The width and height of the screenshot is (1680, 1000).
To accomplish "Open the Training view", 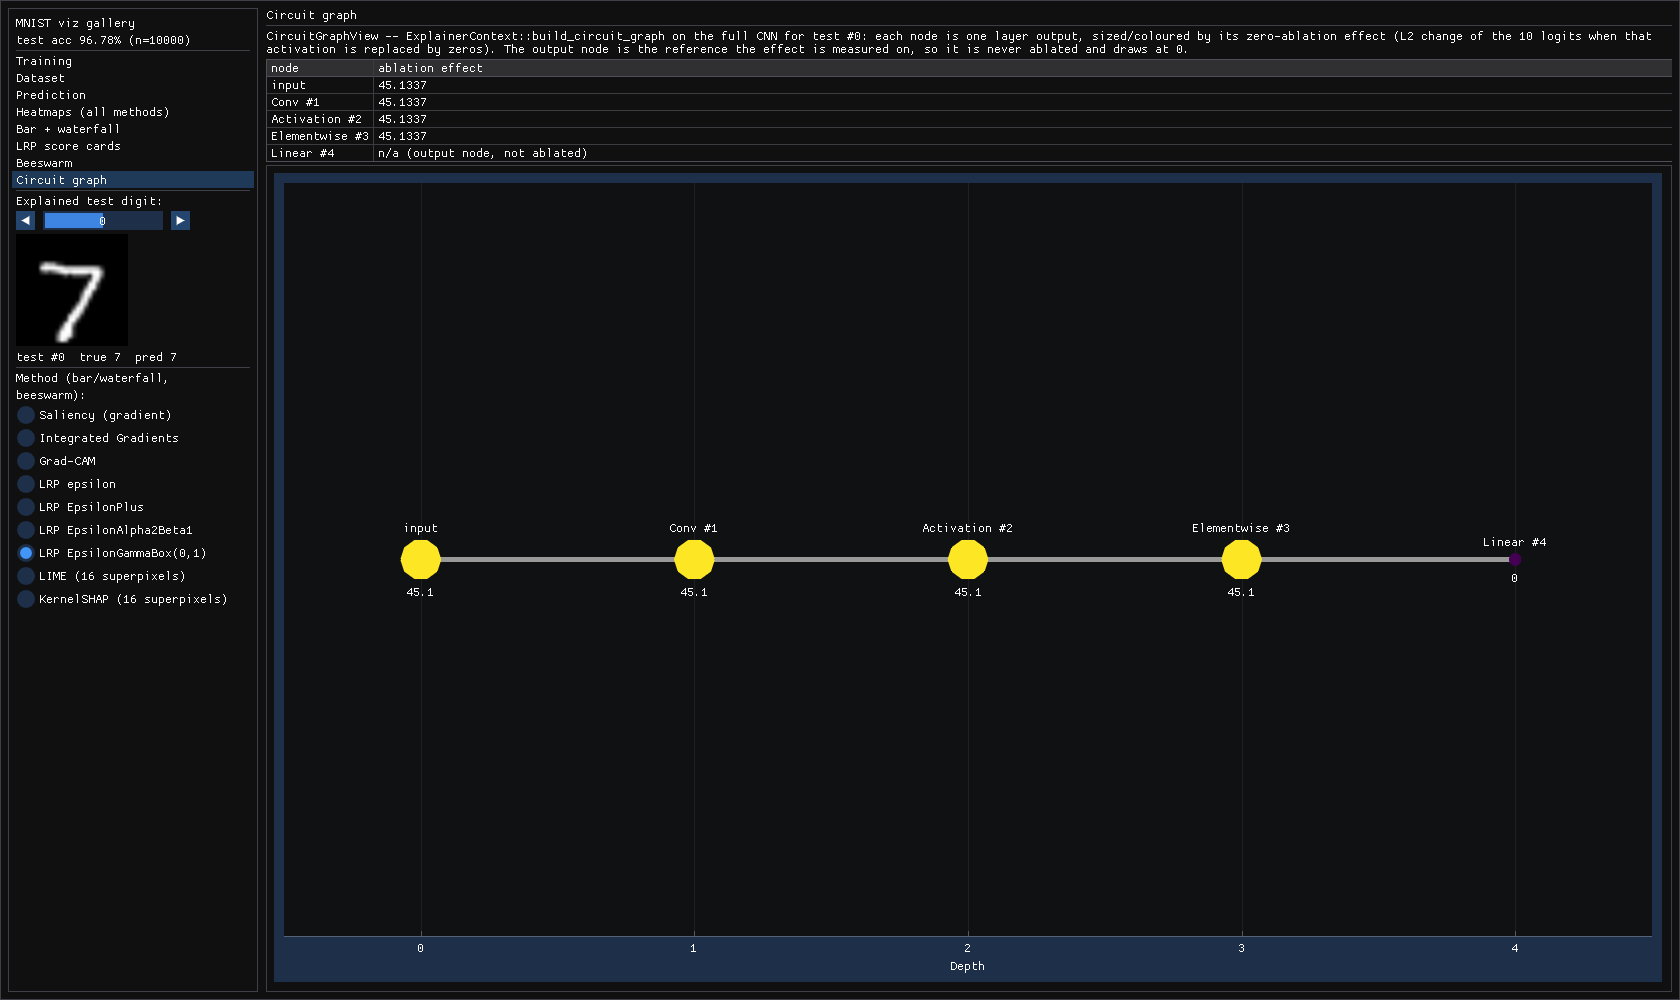I will tap(132, 61).
